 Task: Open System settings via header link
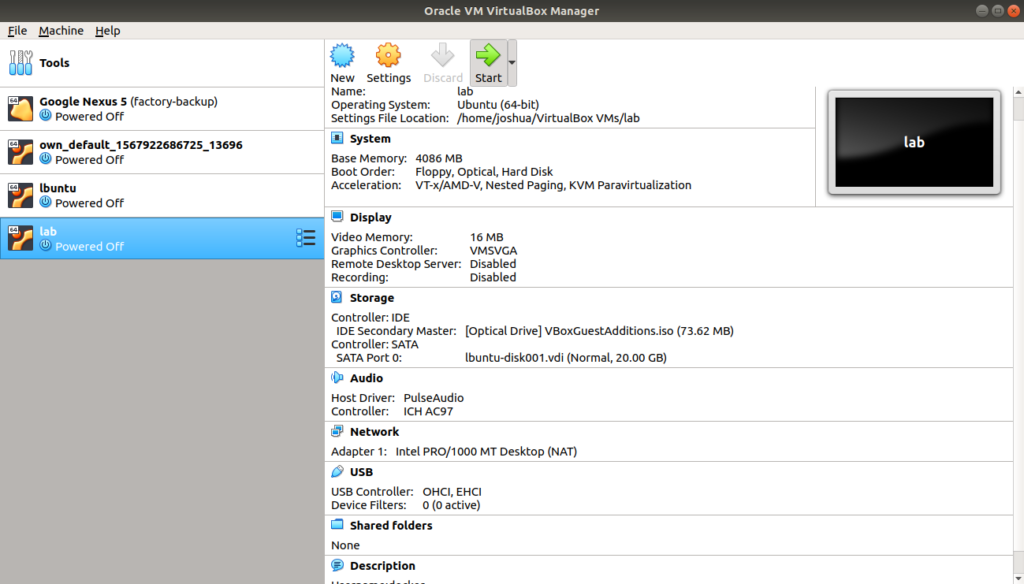(370, 138)
